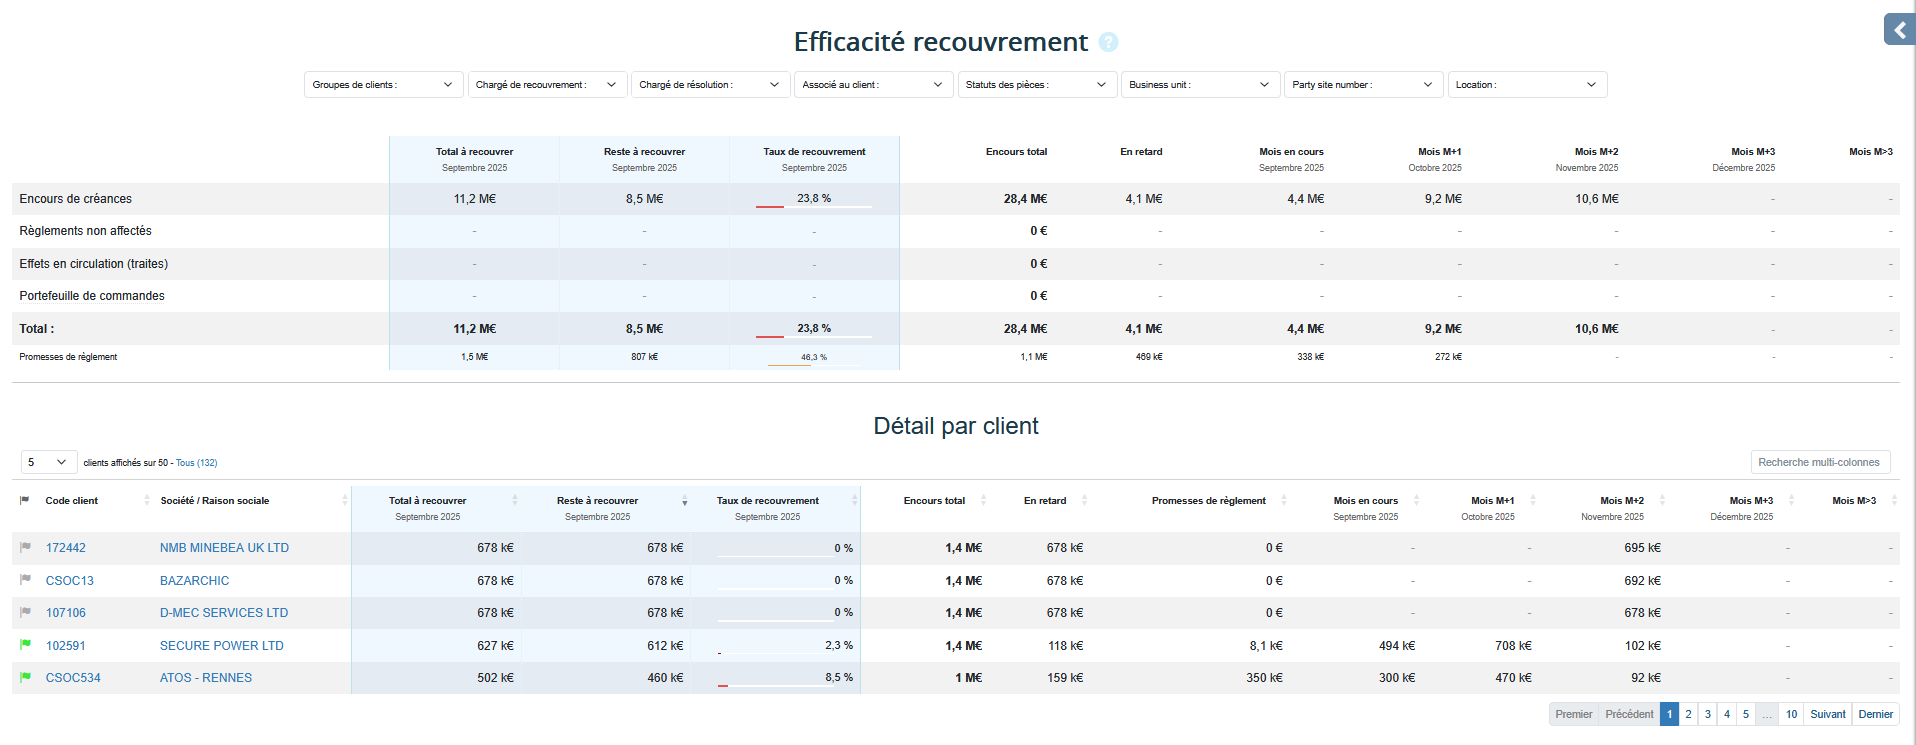Viewport: 1916px width, 745px height.
Task: Open client code CSOC534
Action: [x=73, y=678]
